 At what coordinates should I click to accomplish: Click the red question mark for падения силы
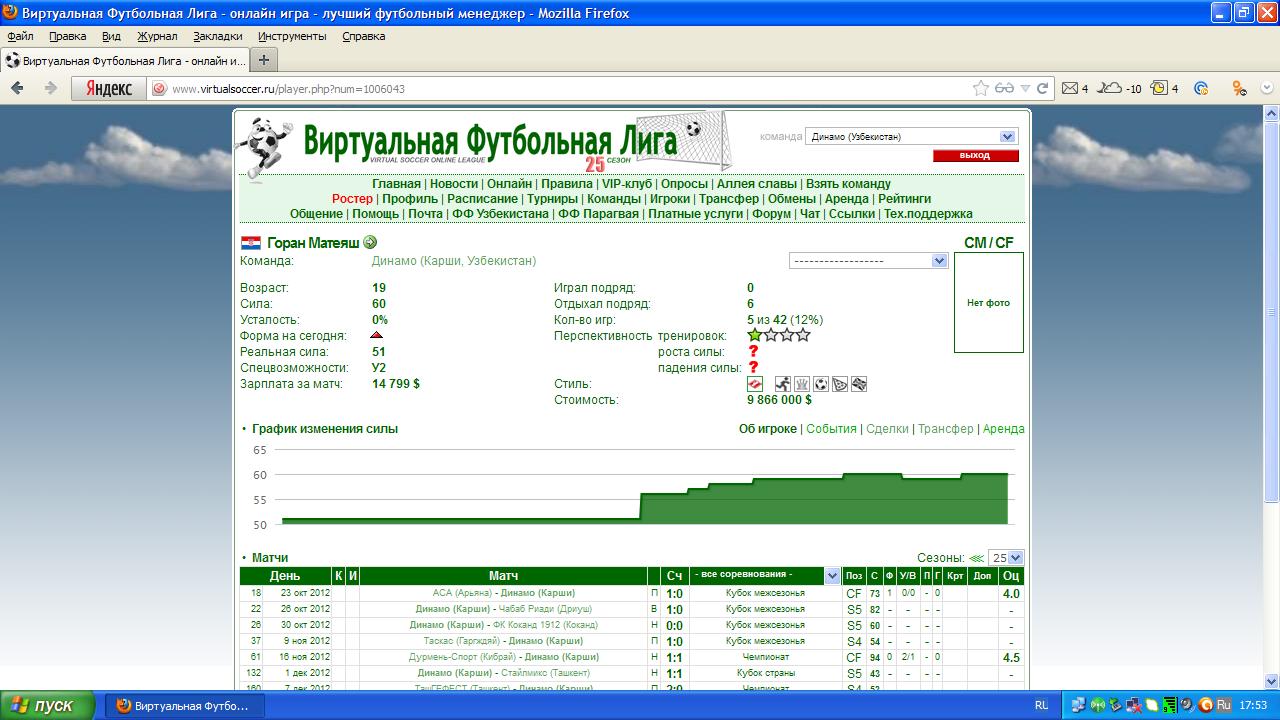pyautogui.click(x=753, y=368)
